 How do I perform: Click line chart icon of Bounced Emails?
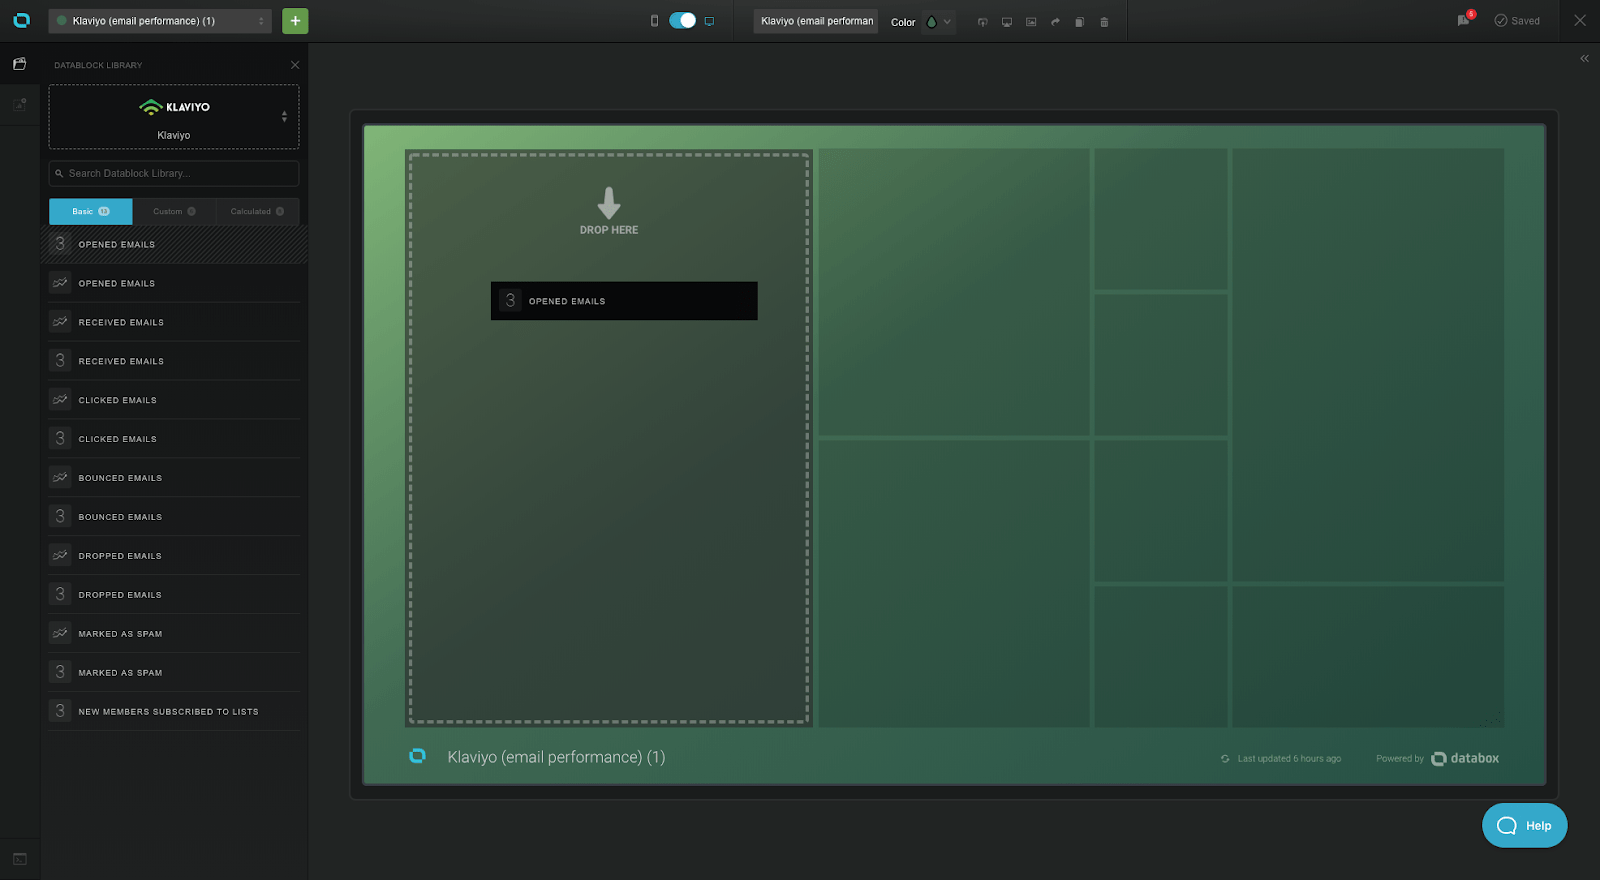[x=60, y=478]
